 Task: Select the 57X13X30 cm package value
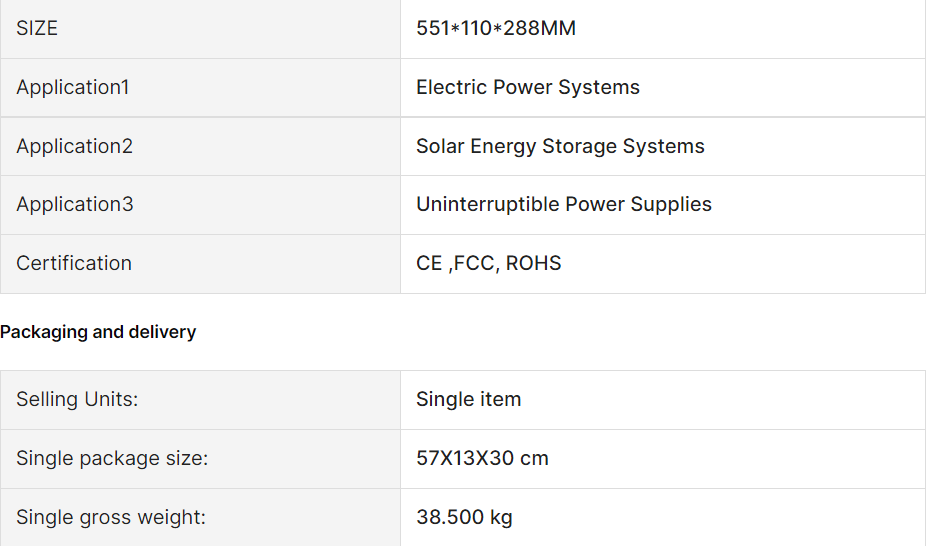(x=482, y=458)
